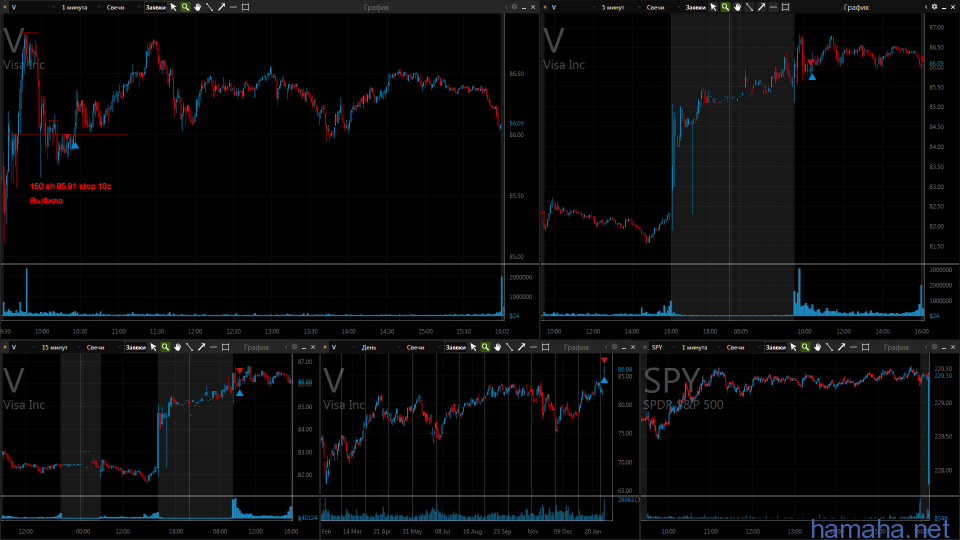Toggle Заявки in the 1 минута V chart

pyautogui.click(x=156, y=7)
